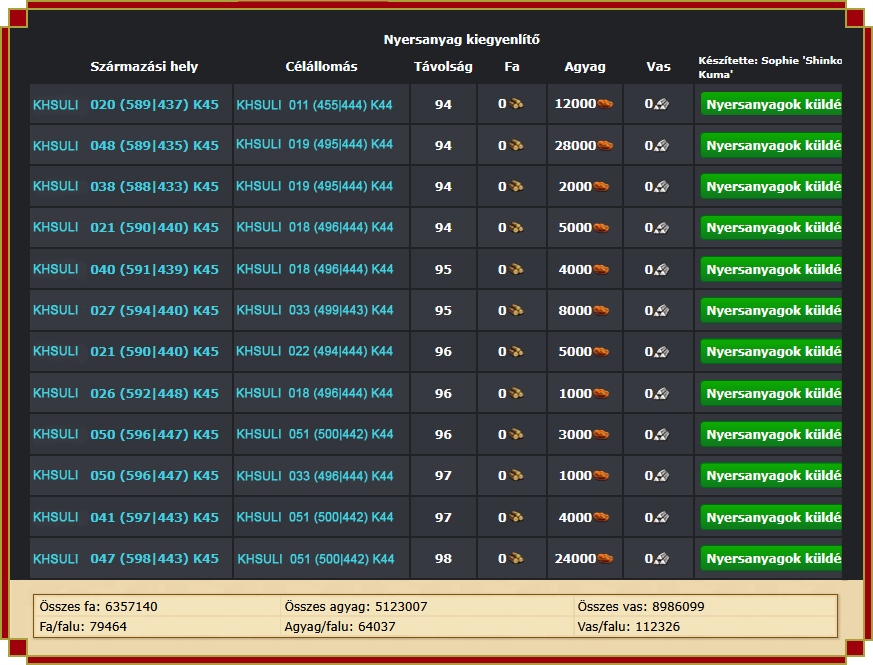Open origin village KHSULI 038 (588|433) K45
The height and width of the screenshot is (665, 873).
(x=126, y=186)
